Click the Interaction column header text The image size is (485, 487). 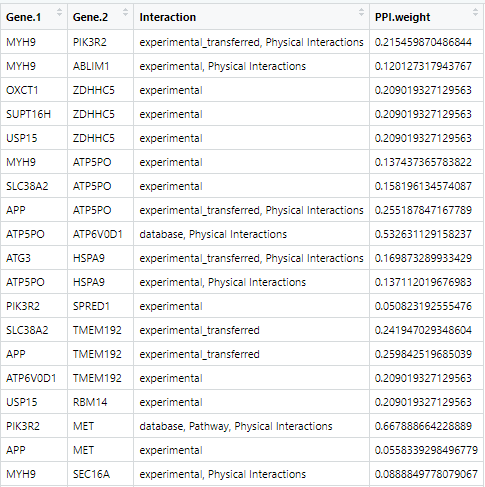click(x=168, y=17)
